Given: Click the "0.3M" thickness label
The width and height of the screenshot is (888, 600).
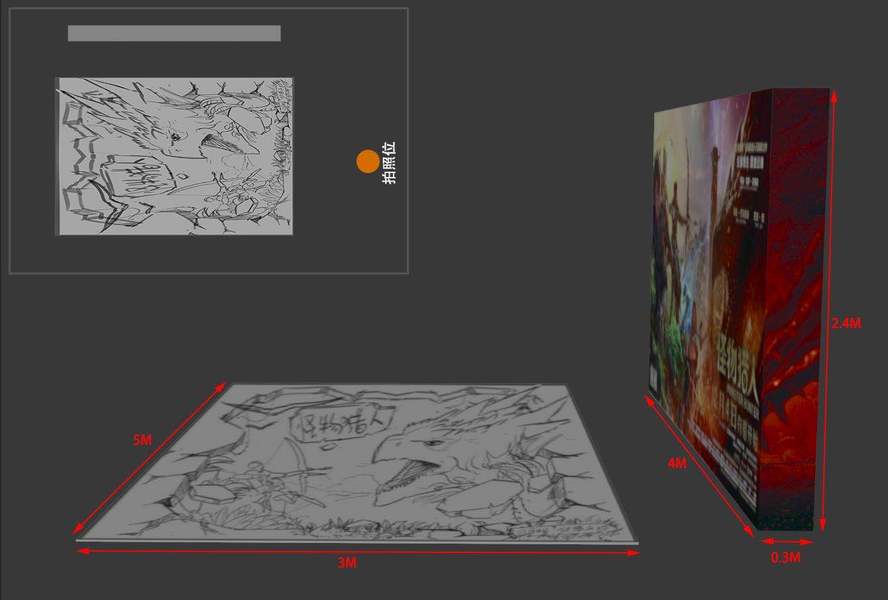Looking at the screenshot, I should pyautogui.click(x=785, y=558).
